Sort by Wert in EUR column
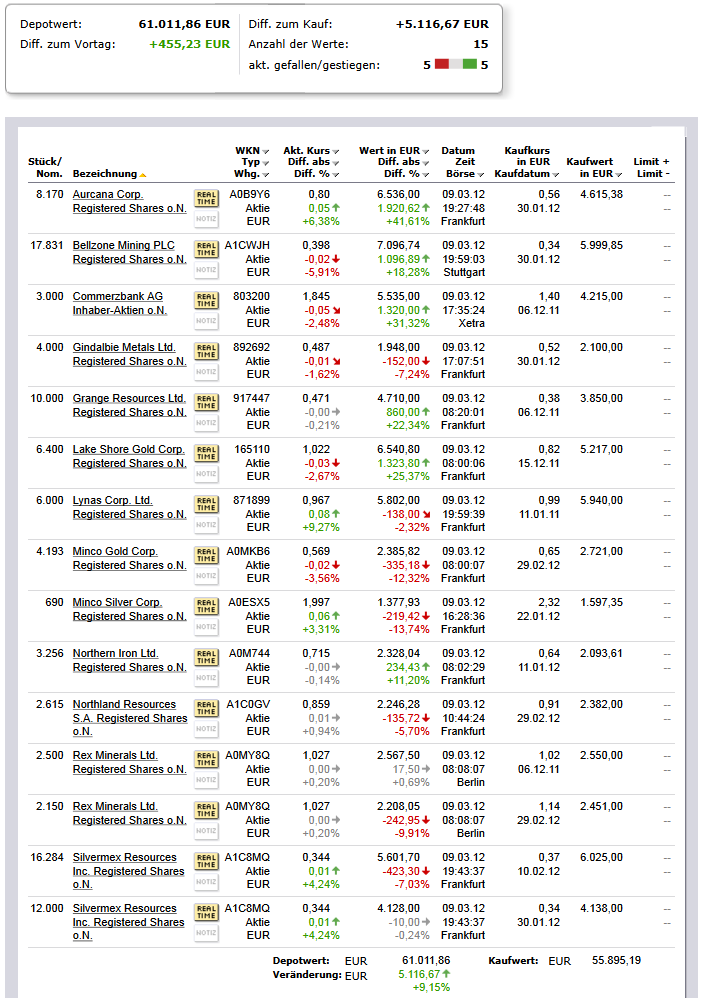 point(394,151)
